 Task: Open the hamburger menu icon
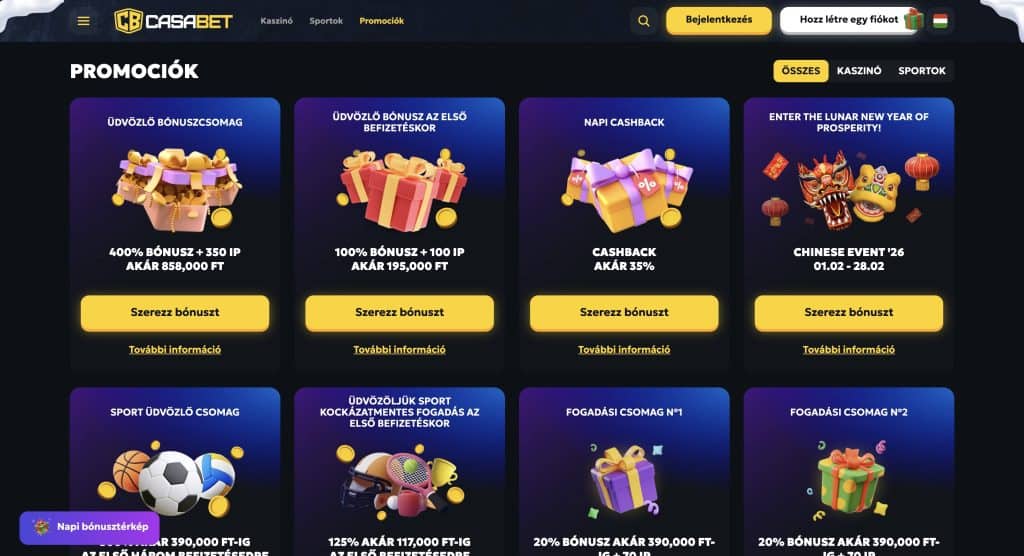pos(84,21)
